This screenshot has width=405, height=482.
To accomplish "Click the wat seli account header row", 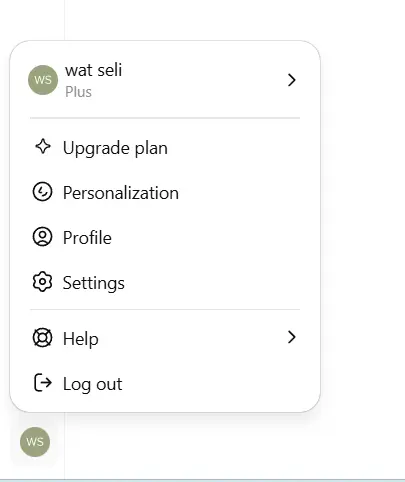I will pyautogui.click(x=165, y=80).
